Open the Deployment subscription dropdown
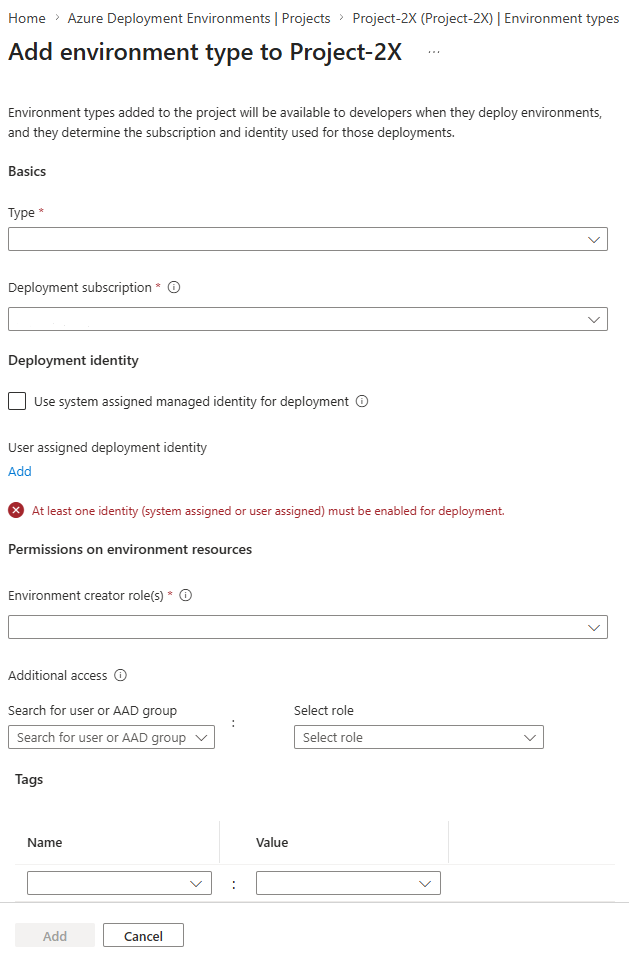 pyautogui.click(x=308, y=319)
